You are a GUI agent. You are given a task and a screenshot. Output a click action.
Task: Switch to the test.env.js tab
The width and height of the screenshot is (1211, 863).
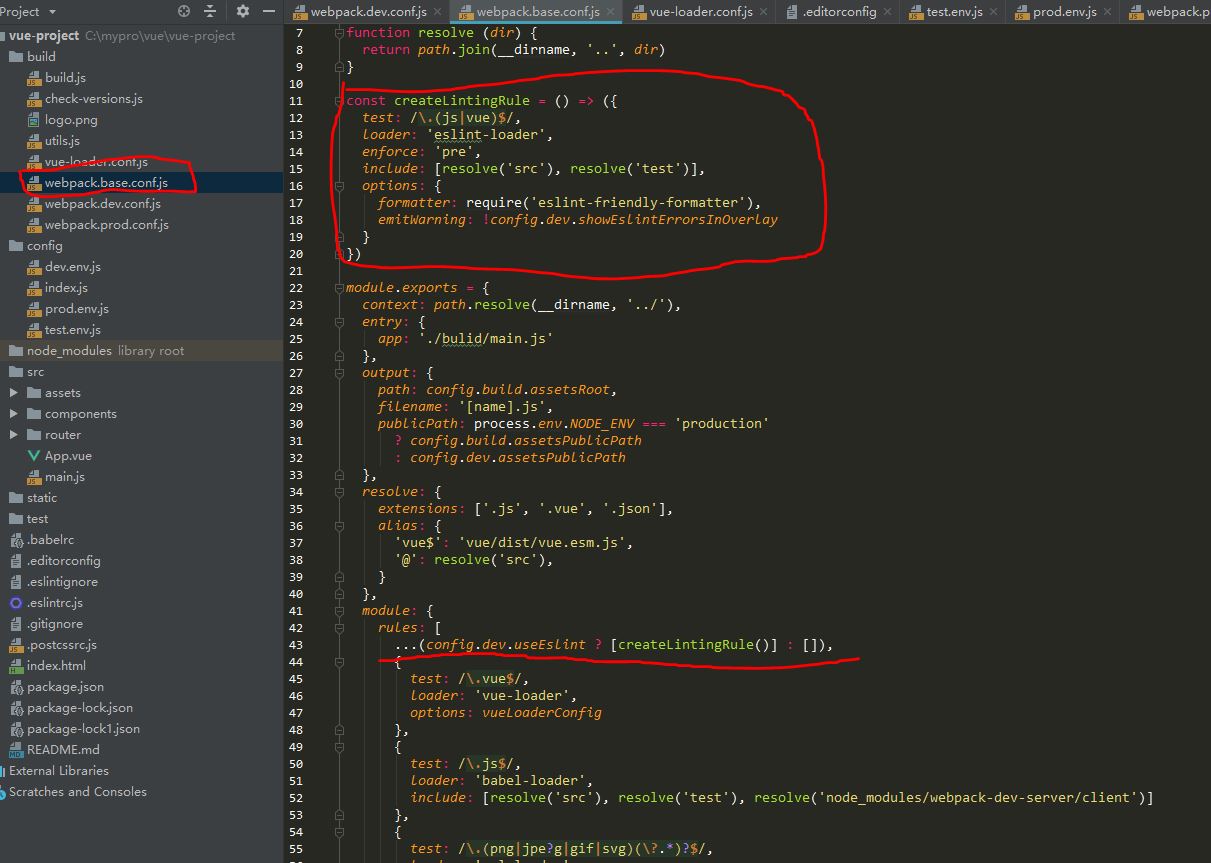[x=954, y=12]
